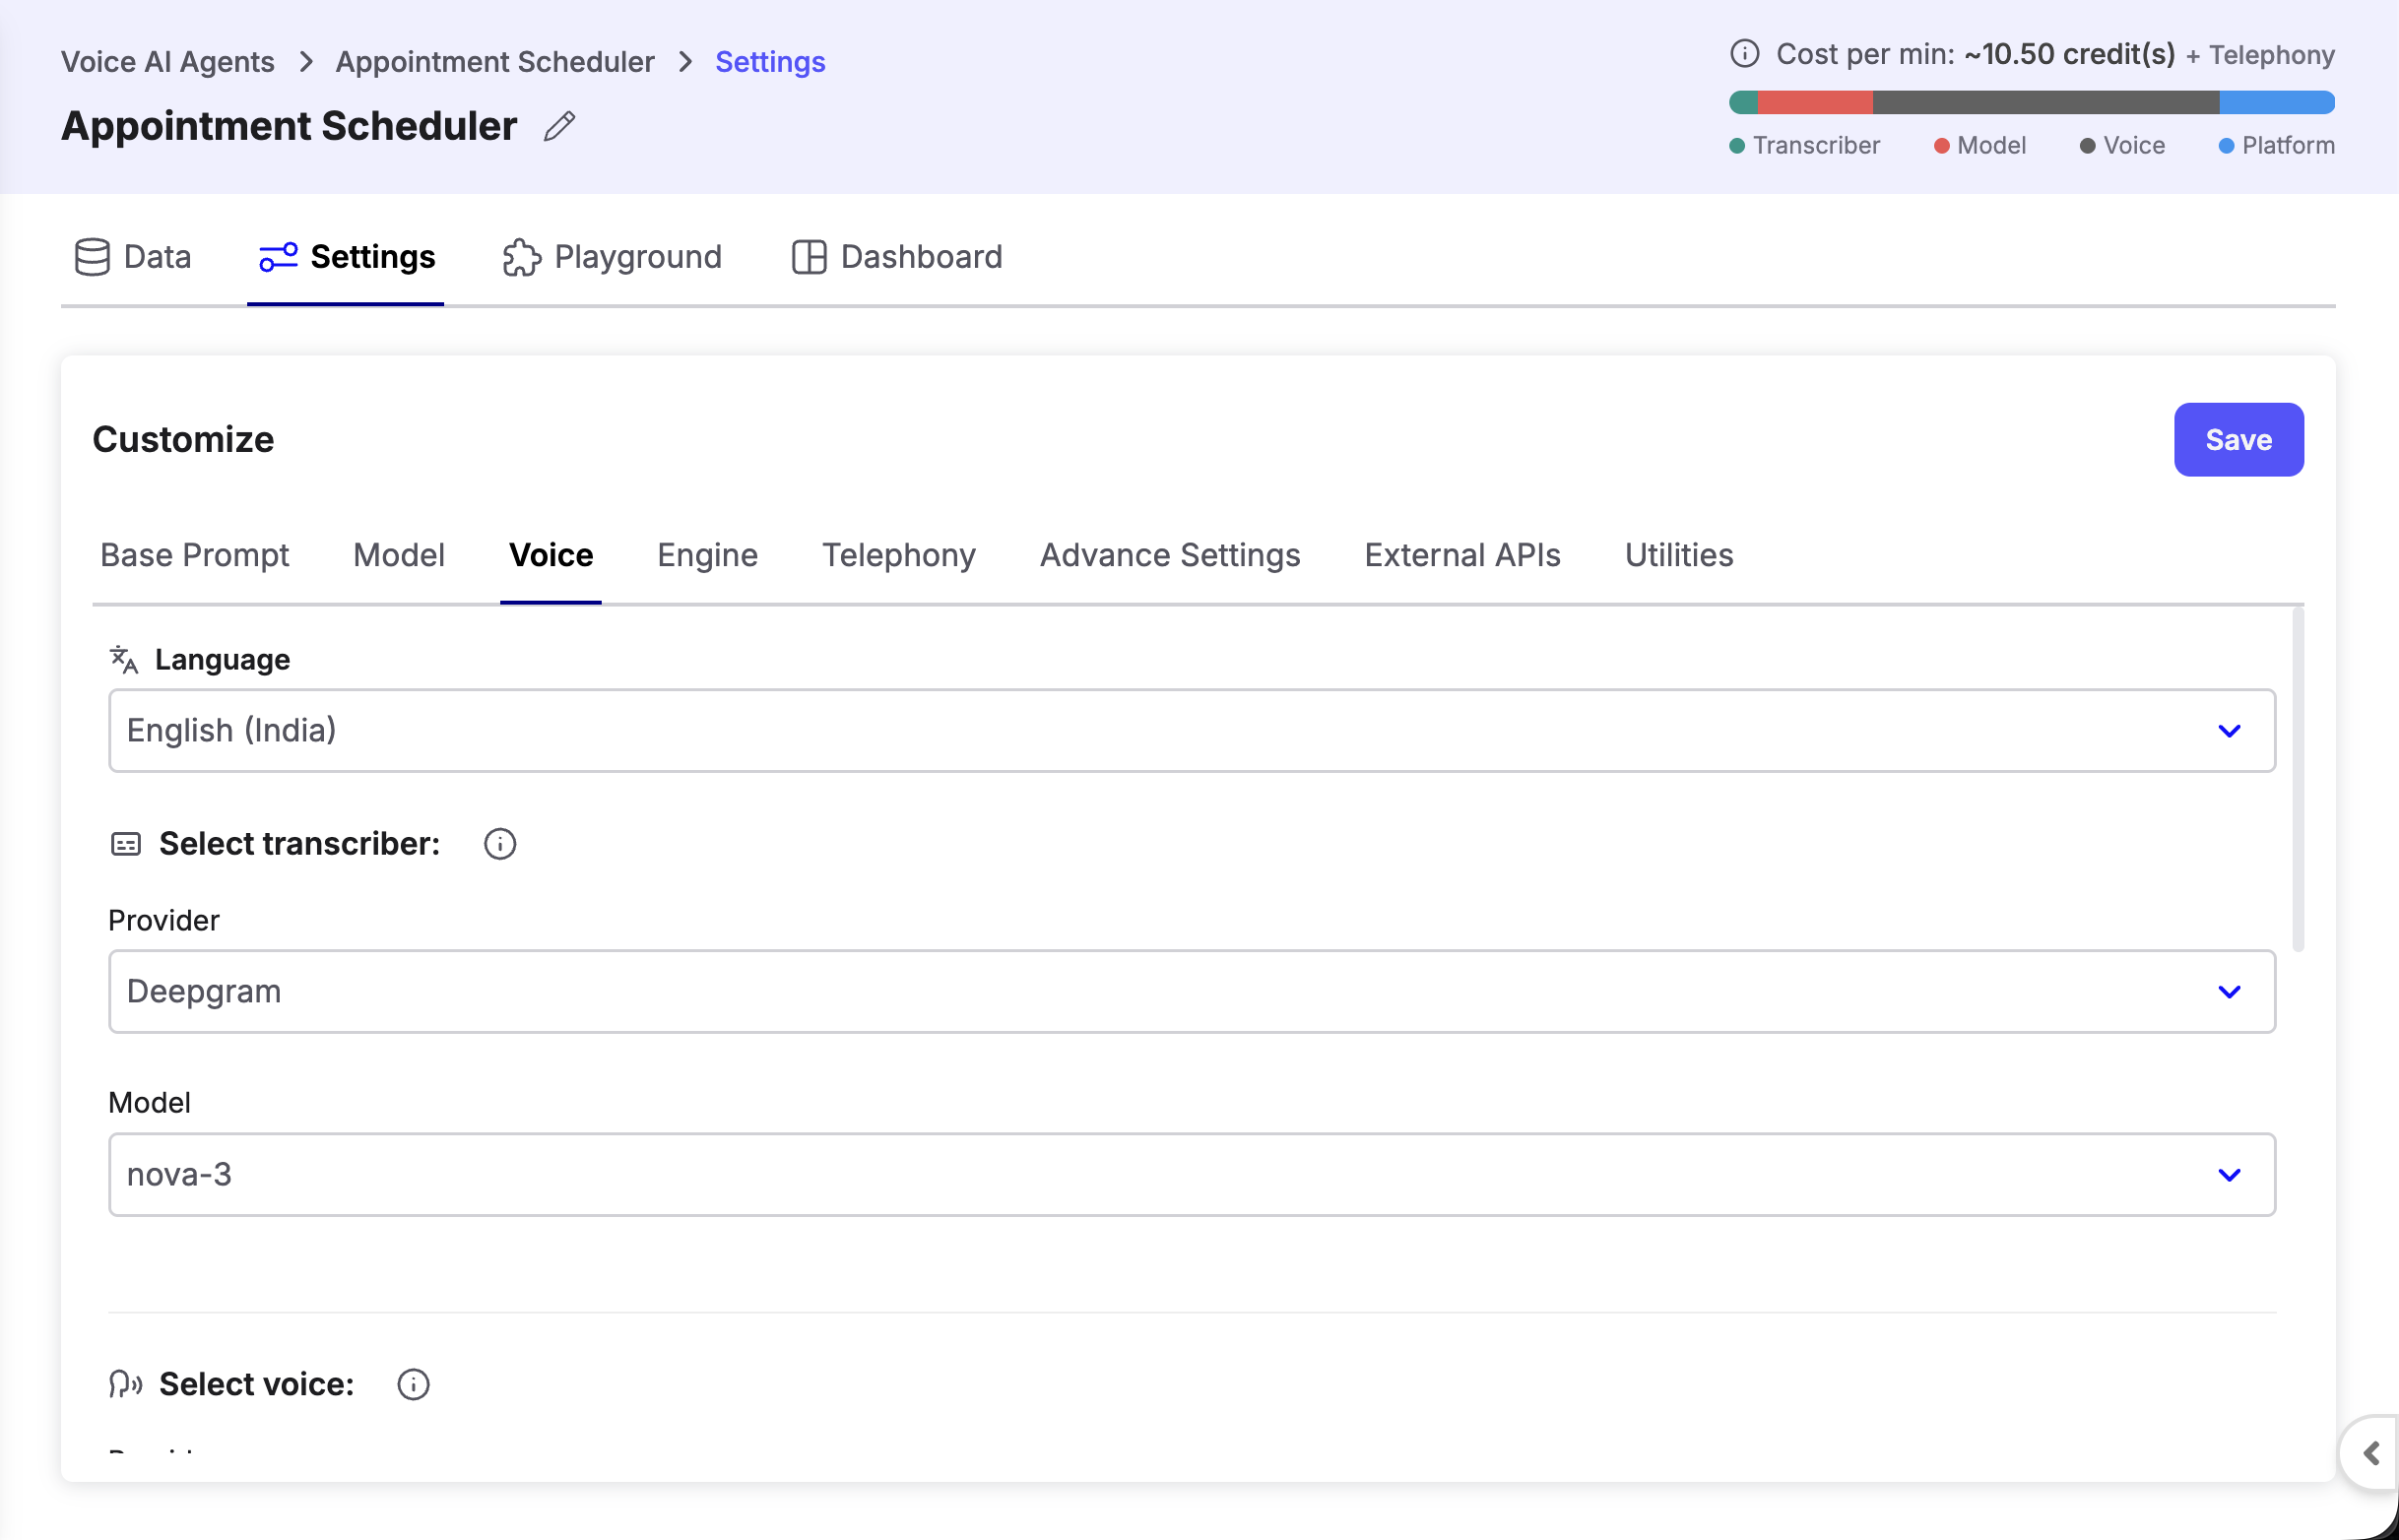
Task: Open the Utilities tab
Action: pos(1678,555)
